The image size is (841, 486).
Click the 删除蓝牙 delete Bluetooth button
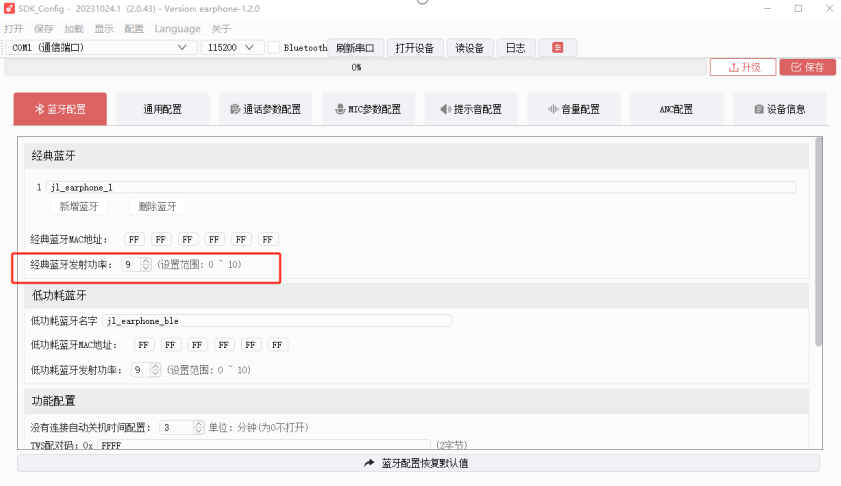pyautogui.click(x=157, y=207)
